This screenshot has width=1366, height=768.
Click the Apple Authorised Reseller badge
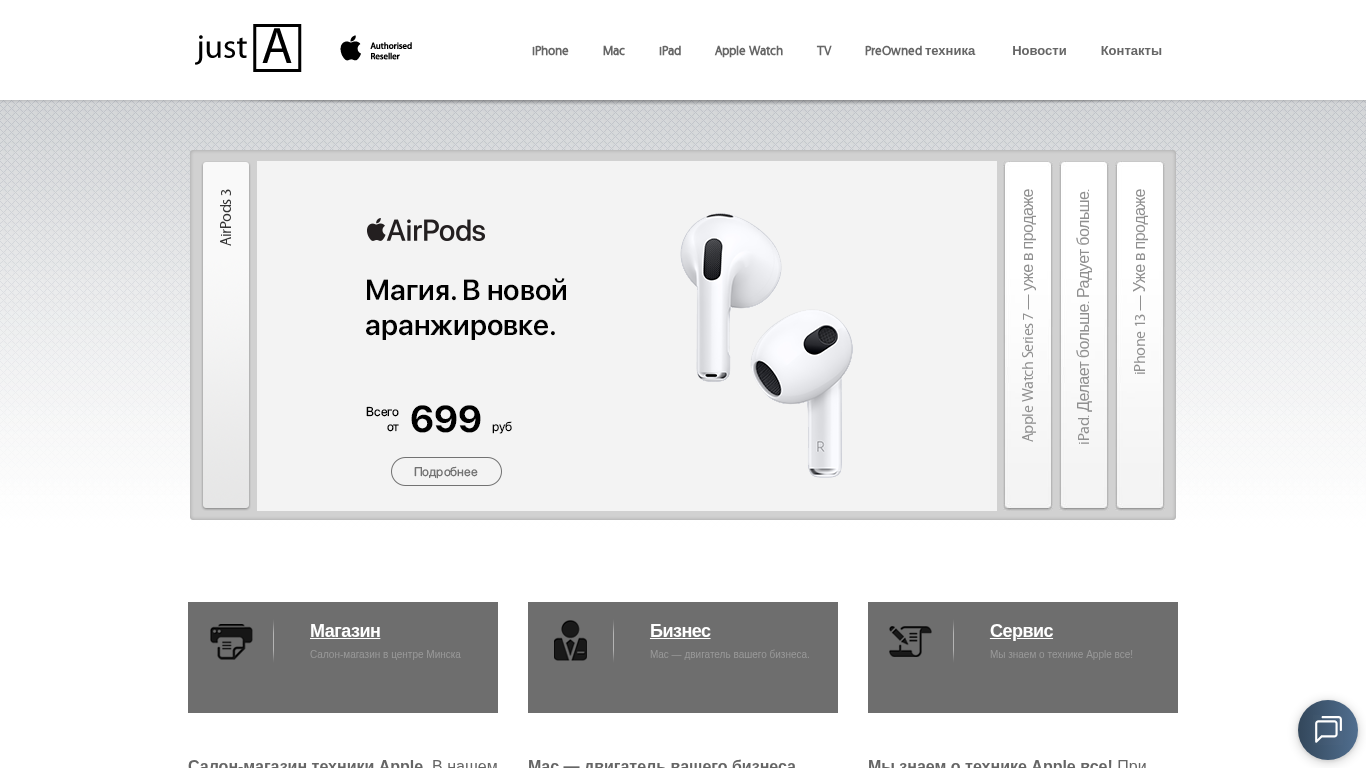click(x=376, y=49)
